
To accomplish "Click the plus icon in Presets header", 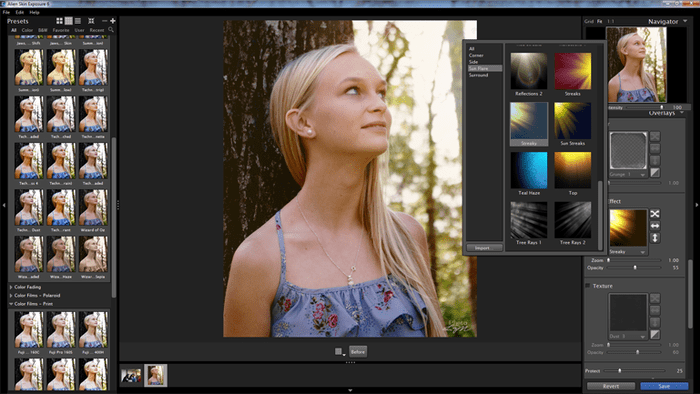I will click(x=112, y=21).
